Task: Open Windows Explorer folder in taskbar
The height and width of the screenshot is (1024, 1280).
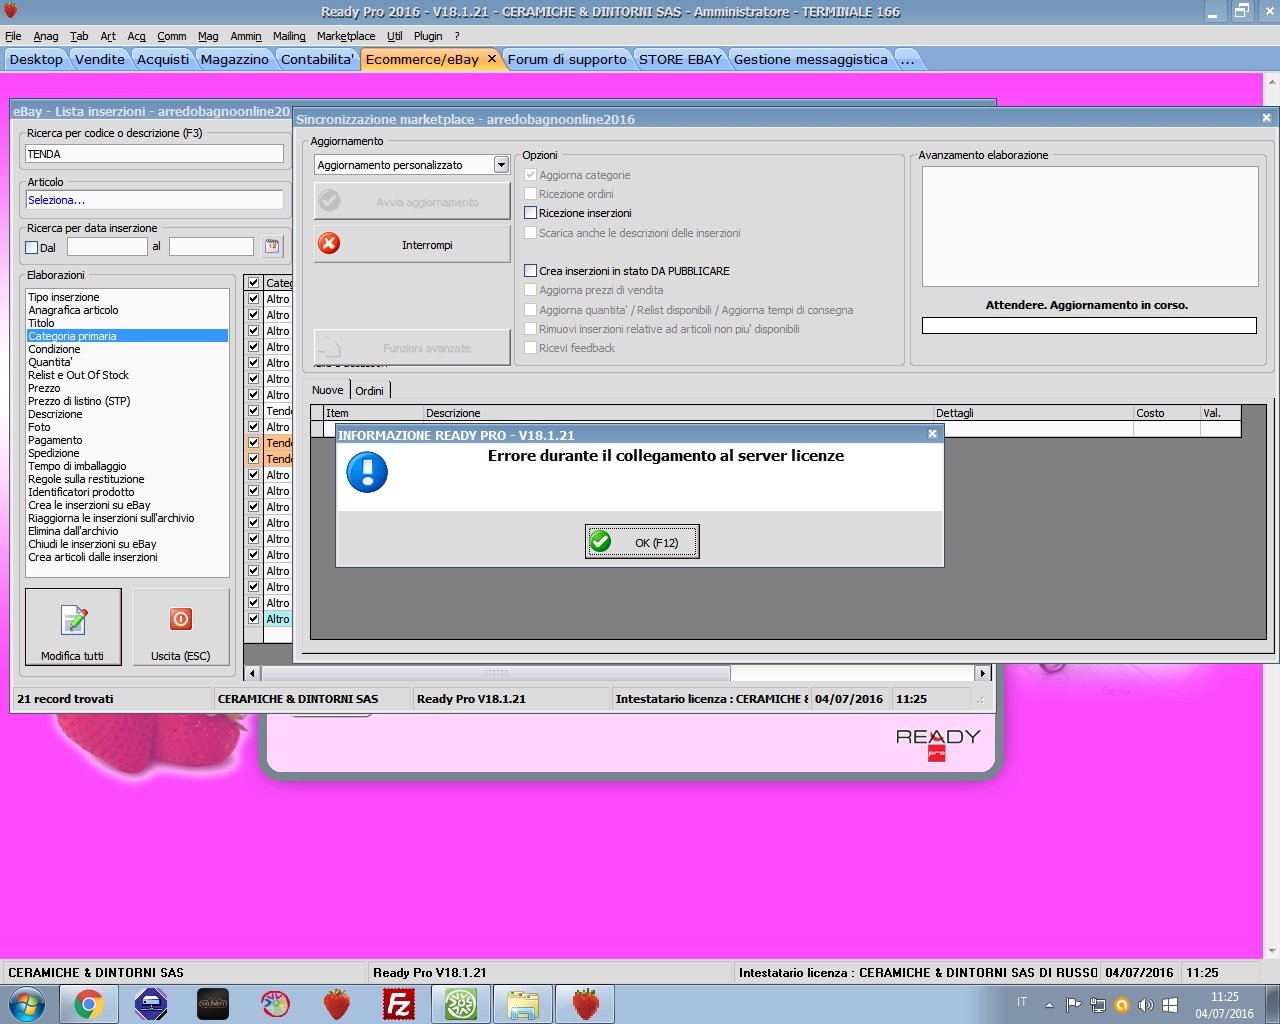Action: point(523,1004)
